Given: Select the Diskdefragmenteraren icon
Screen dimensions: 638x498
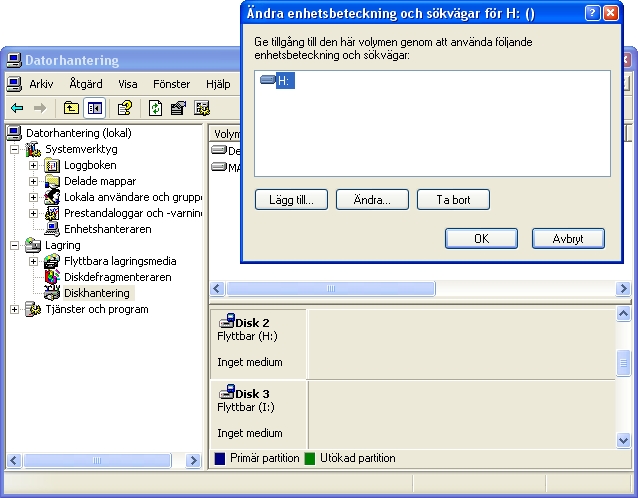Looking at the screenshot, I should [52, 277].
